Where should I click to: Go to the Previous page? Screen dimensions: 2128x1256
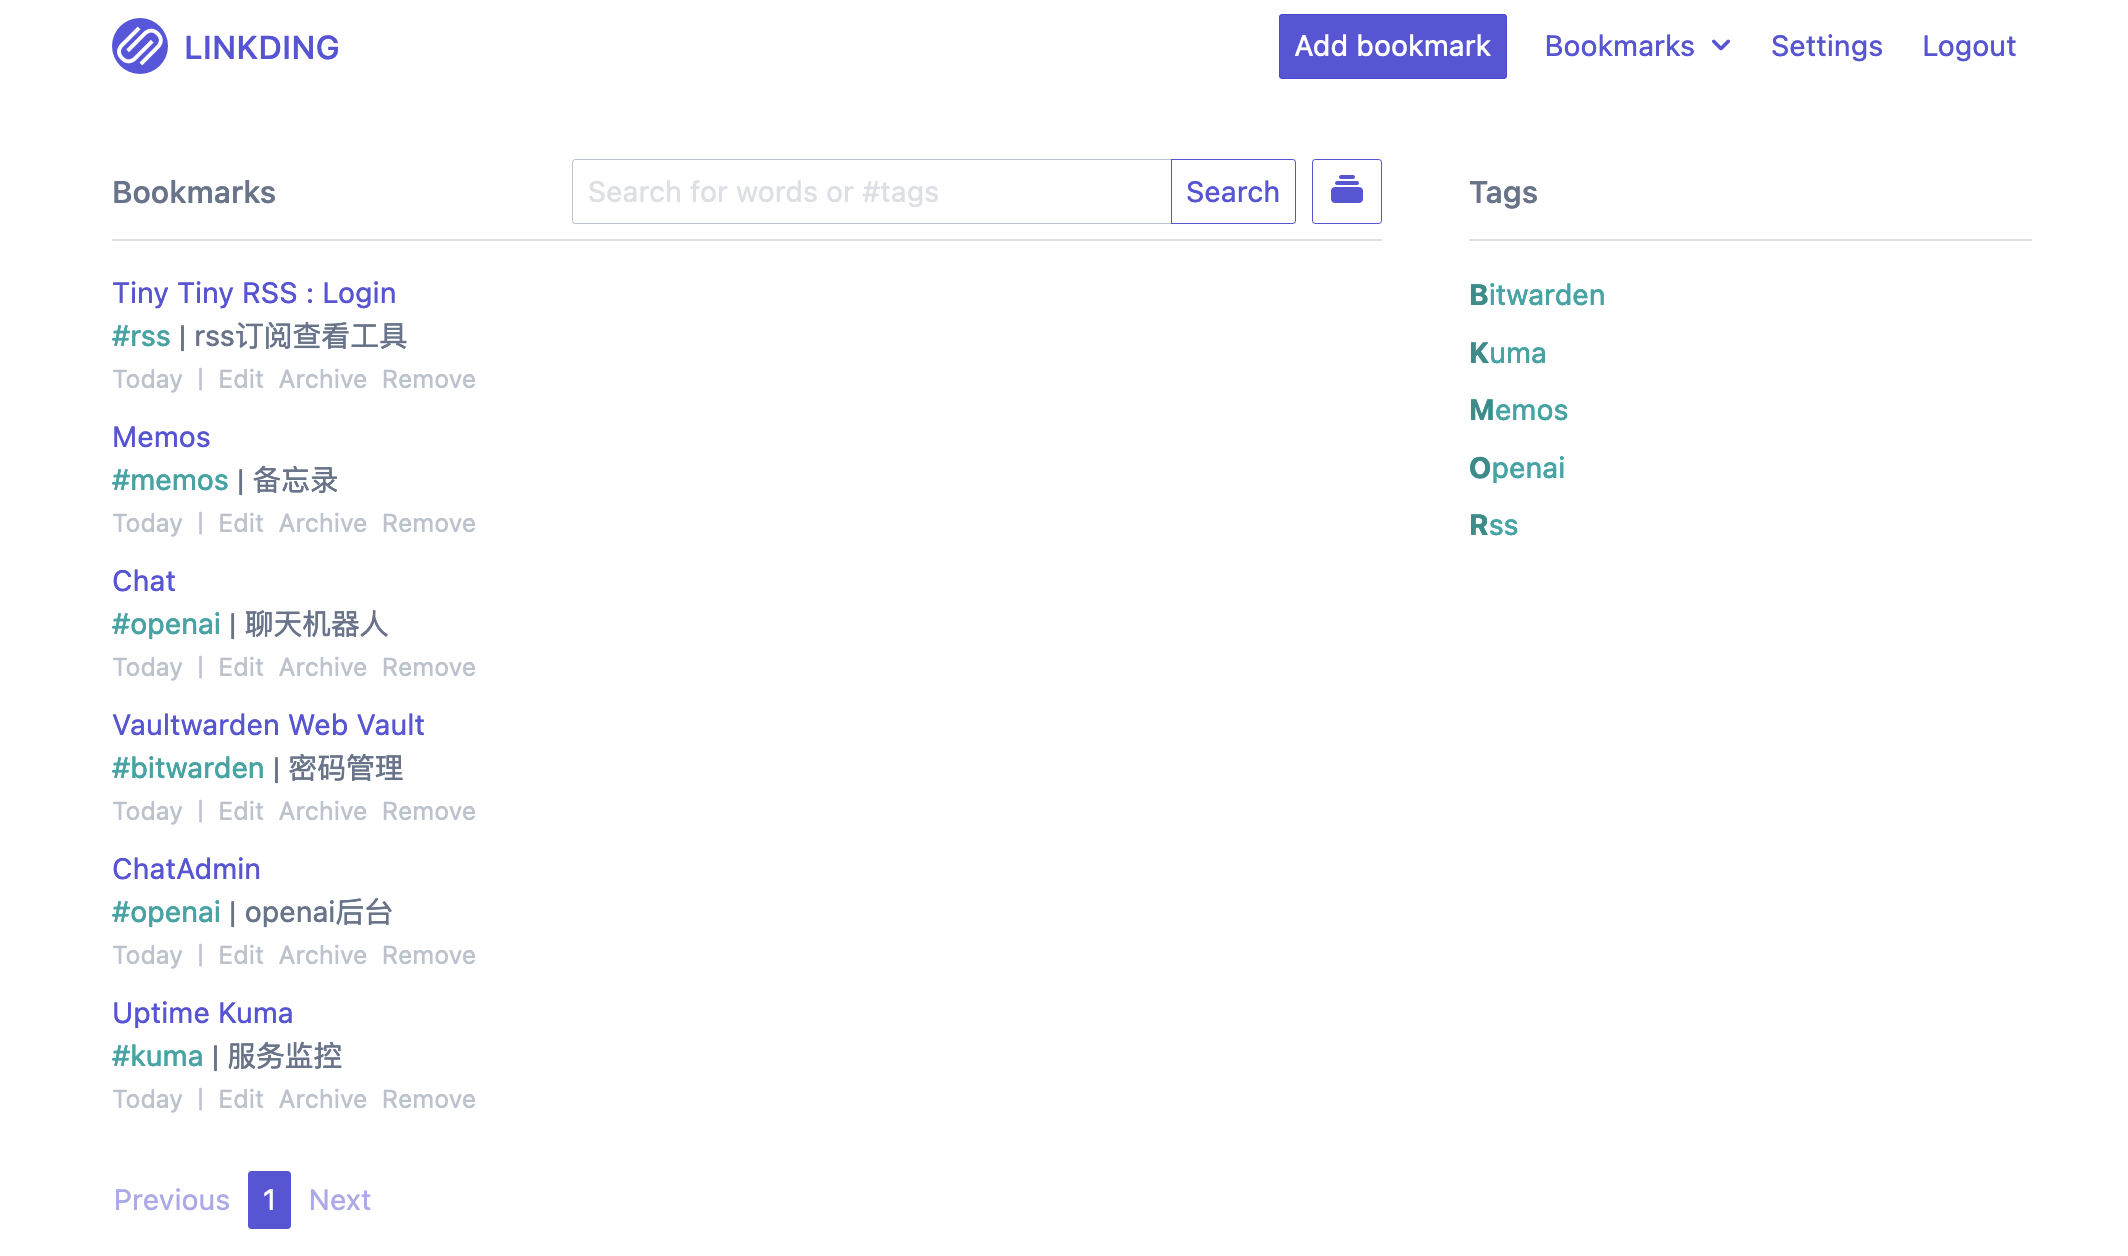pyautogui.click(x=172, y=1200)
